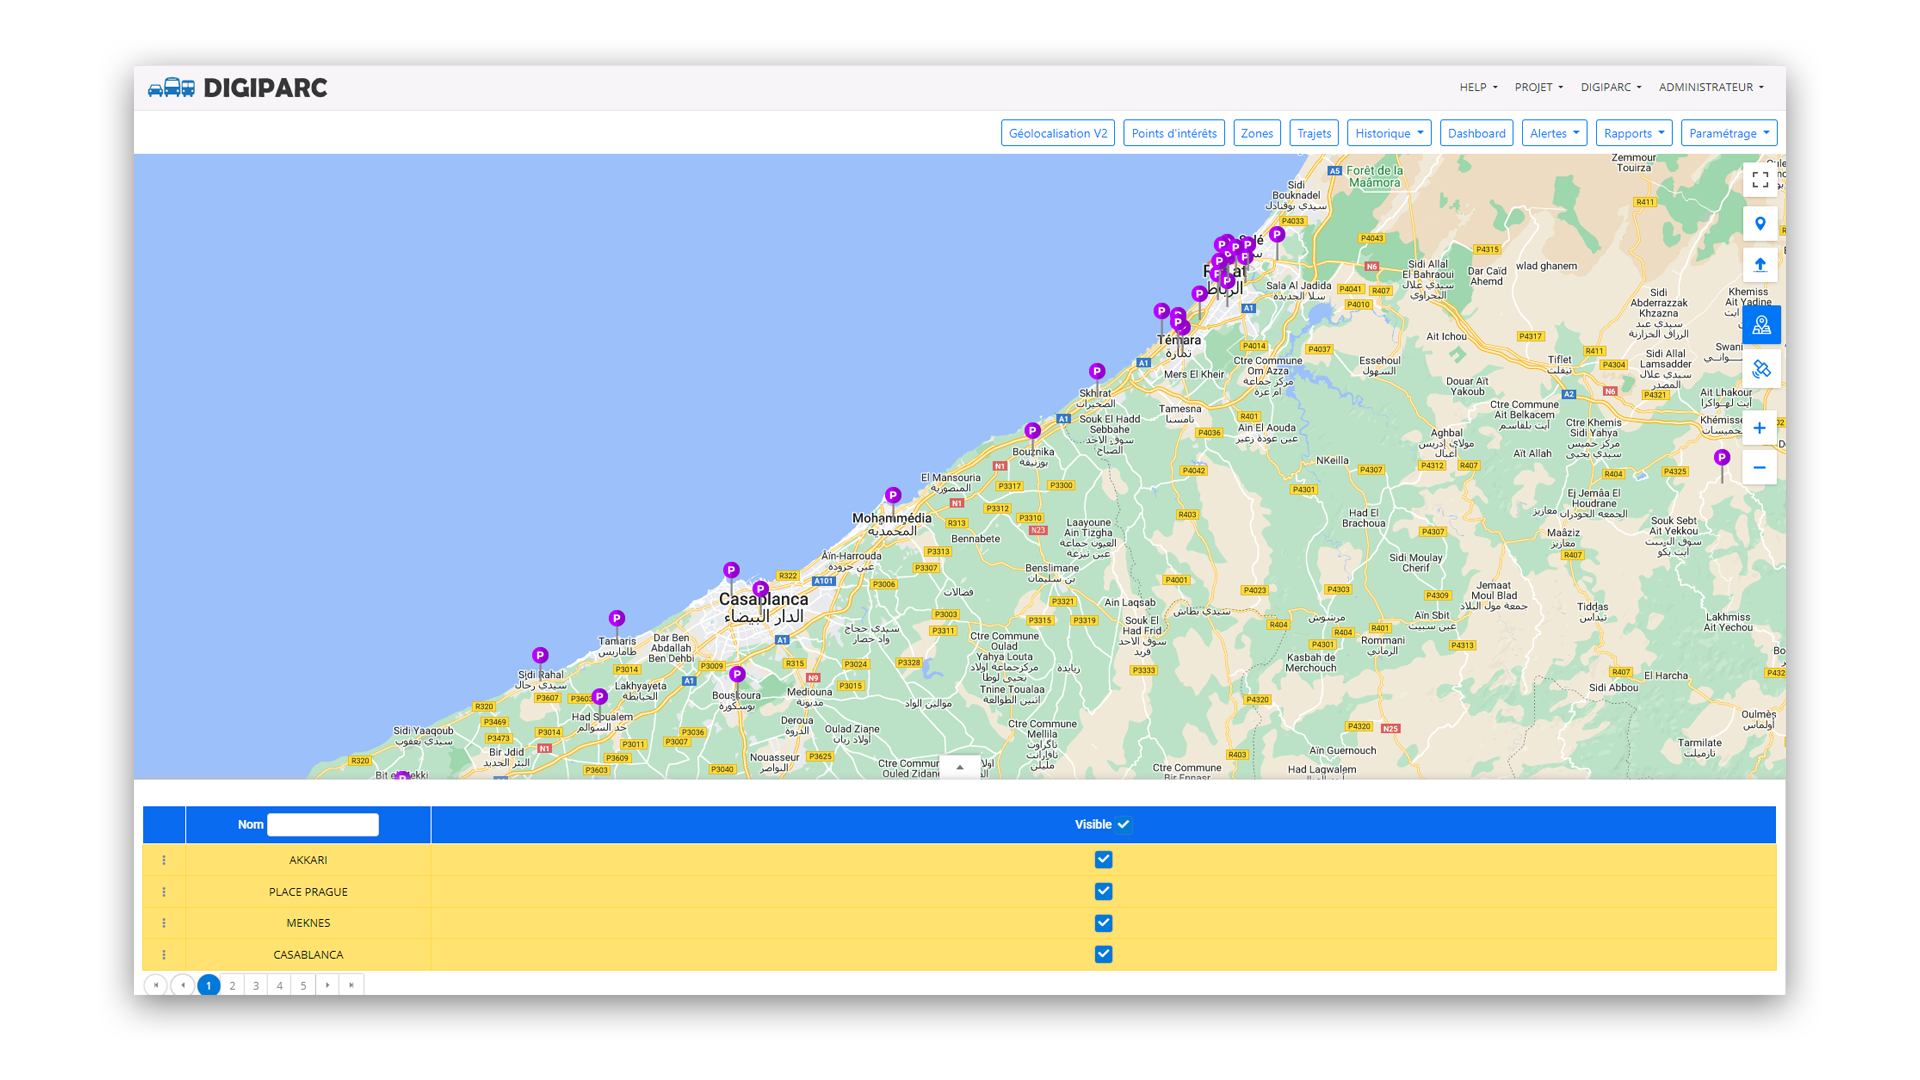The image size is (1920, 1080).
Task: Zoom out with the minus map button
Action: 1759,467
